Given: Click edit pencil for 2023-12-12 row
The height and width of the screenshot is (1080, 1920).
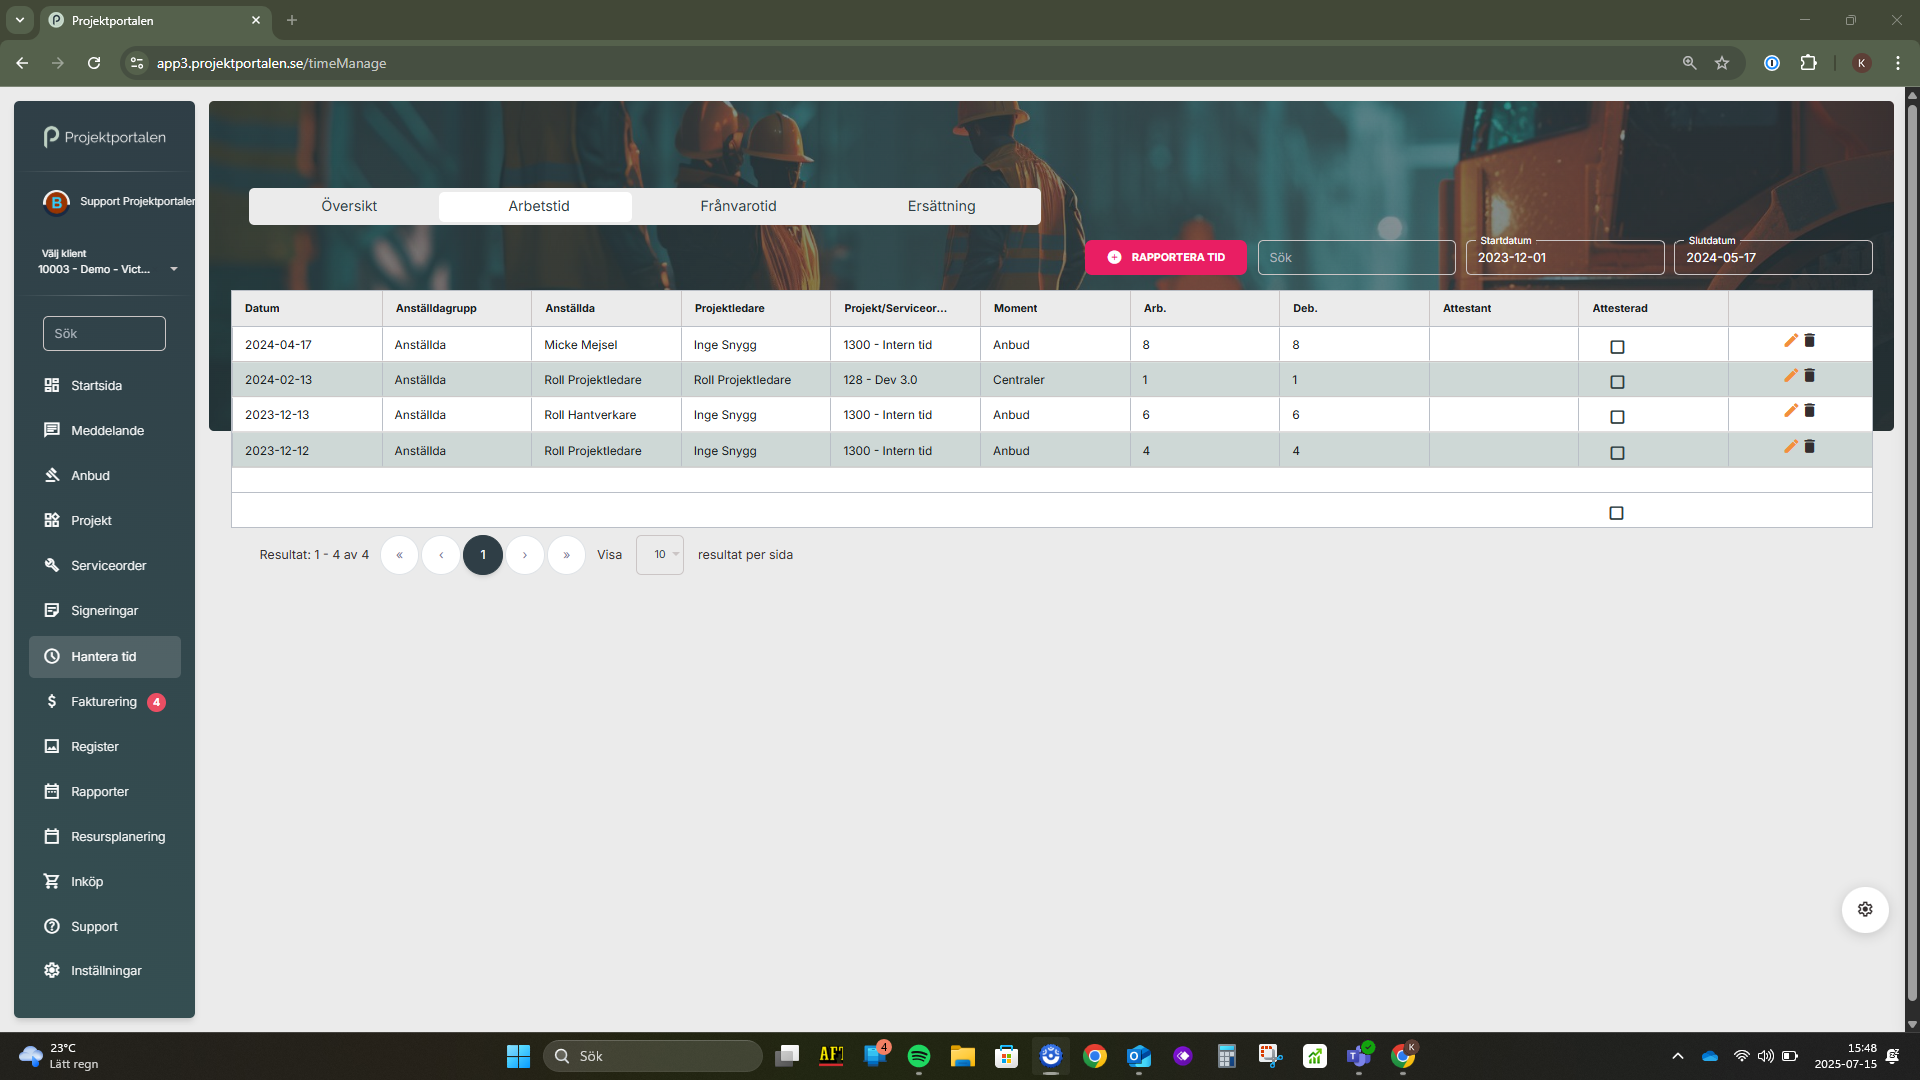Looking at the screenshot, I should click(1790, 447).
